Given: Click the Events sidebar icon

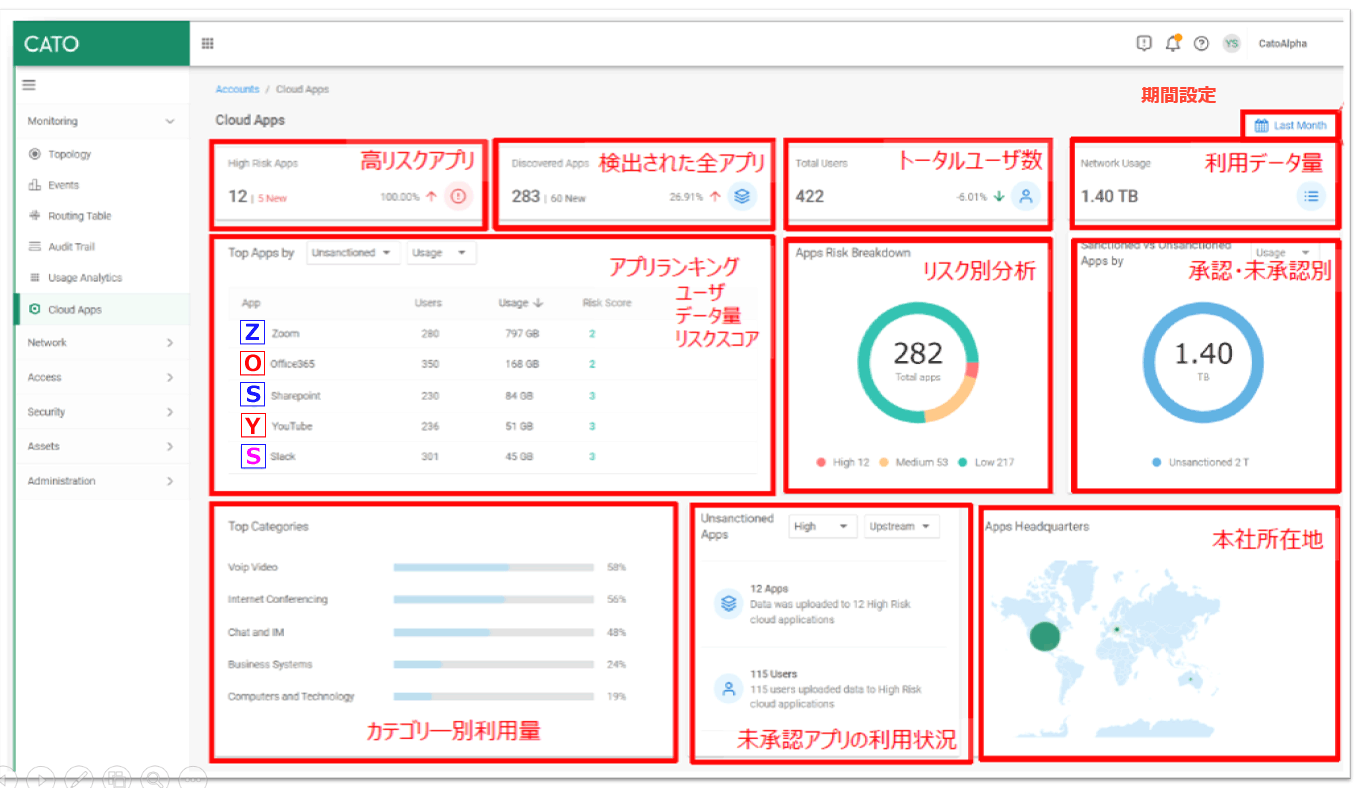Looking at the screenshot, I should point(35,185).
